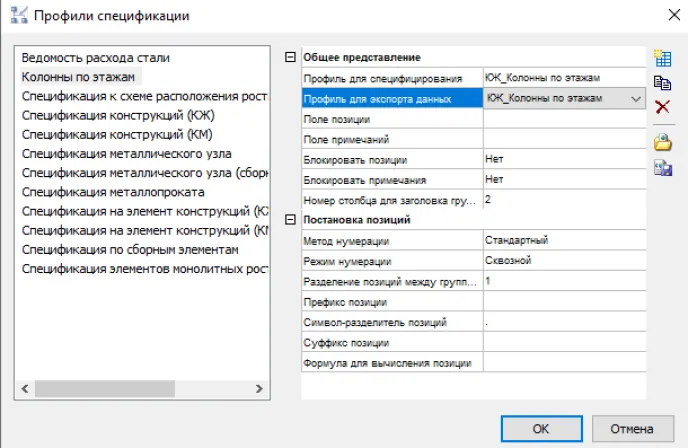The image size is (688, 448).
Task: Click the Блокировать примечания value Нет
Action: click(562, 180)
